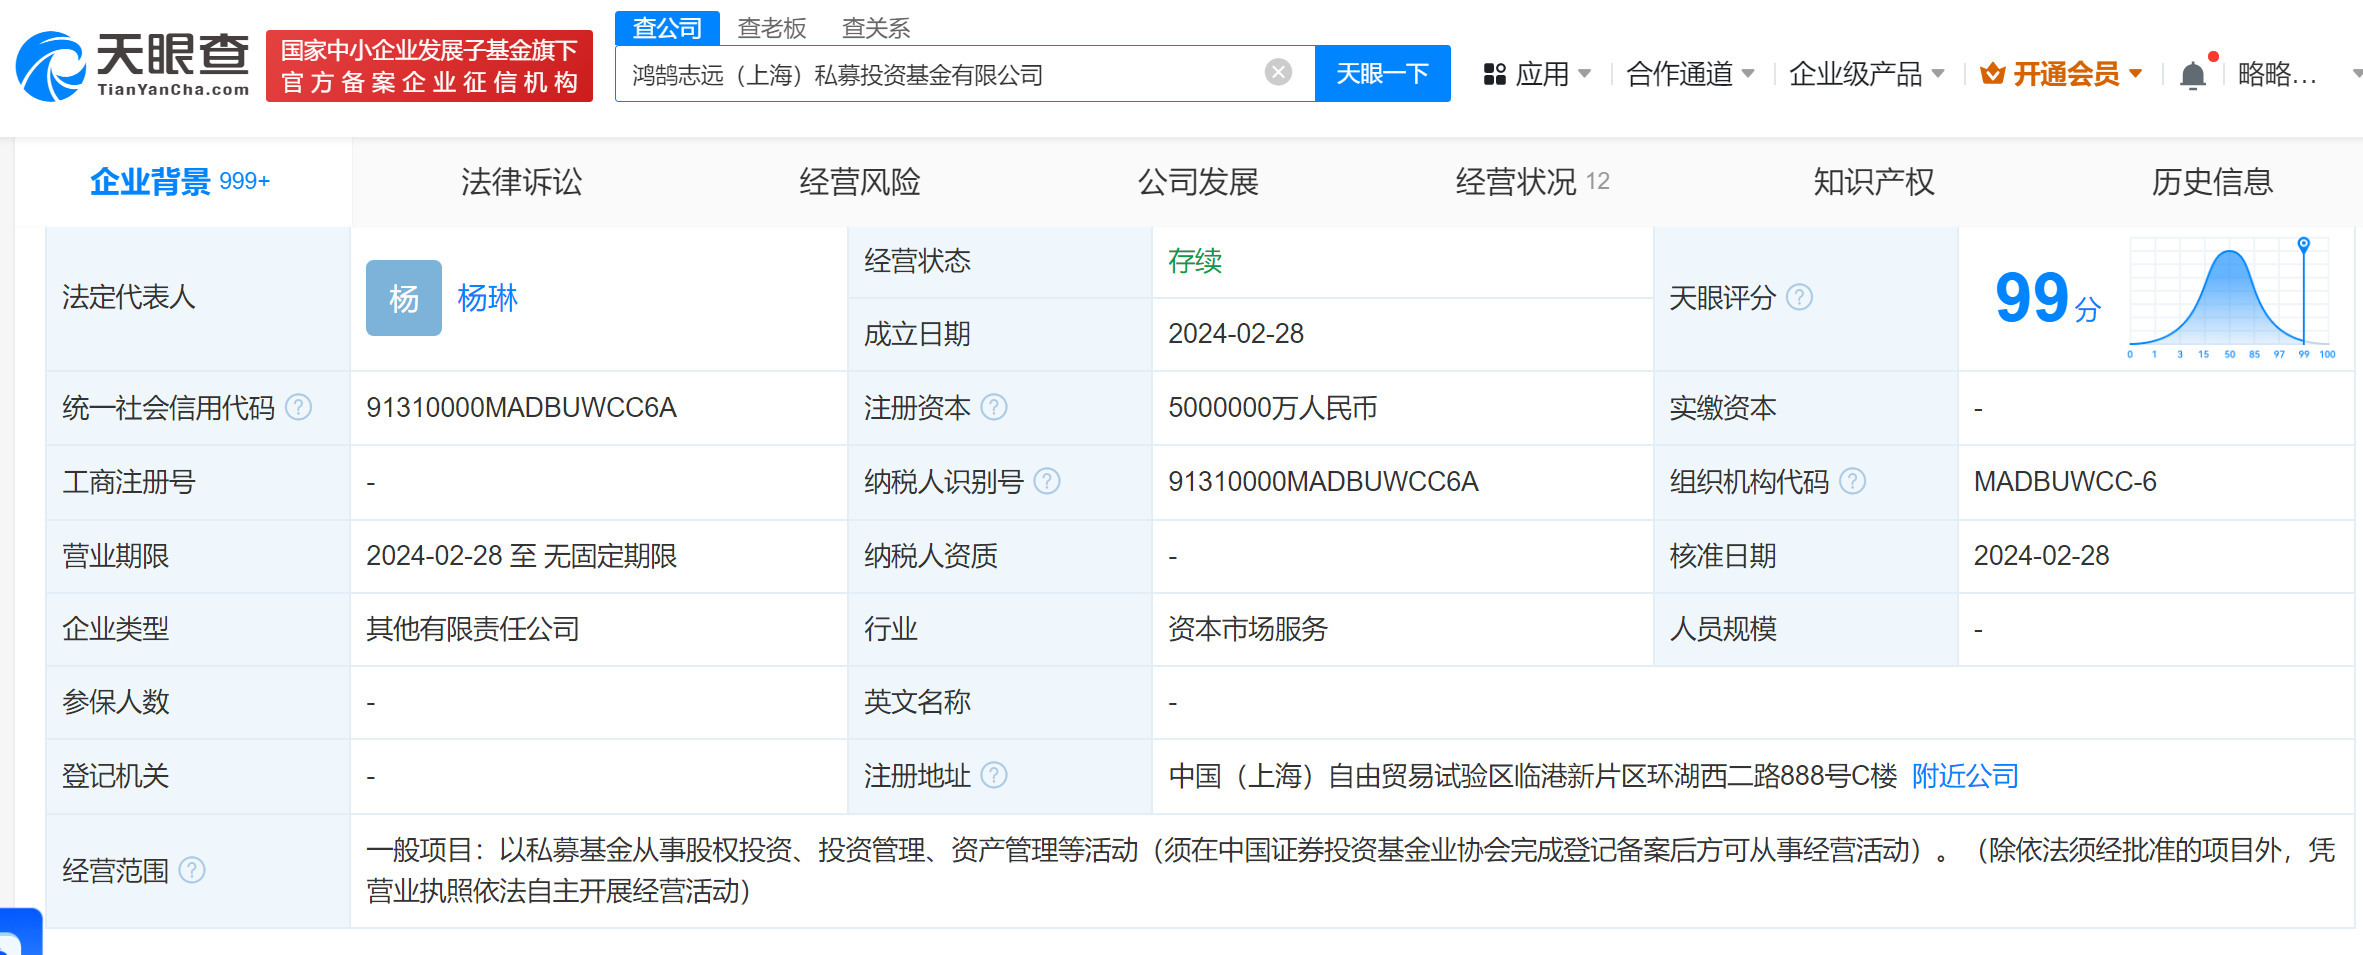Click the help icon beside 注册地址
Viewport: 2363px width, 955px height.
pos(994,776)
